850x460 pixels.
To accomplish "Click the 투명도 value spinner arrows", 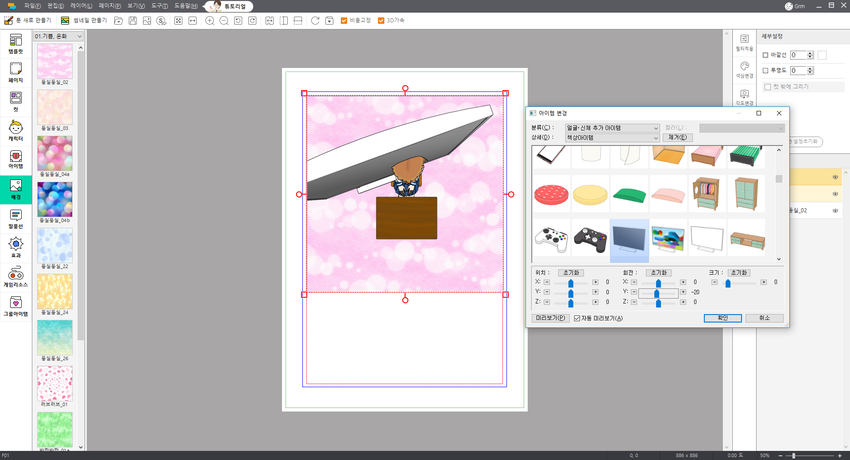I will 810,70.
